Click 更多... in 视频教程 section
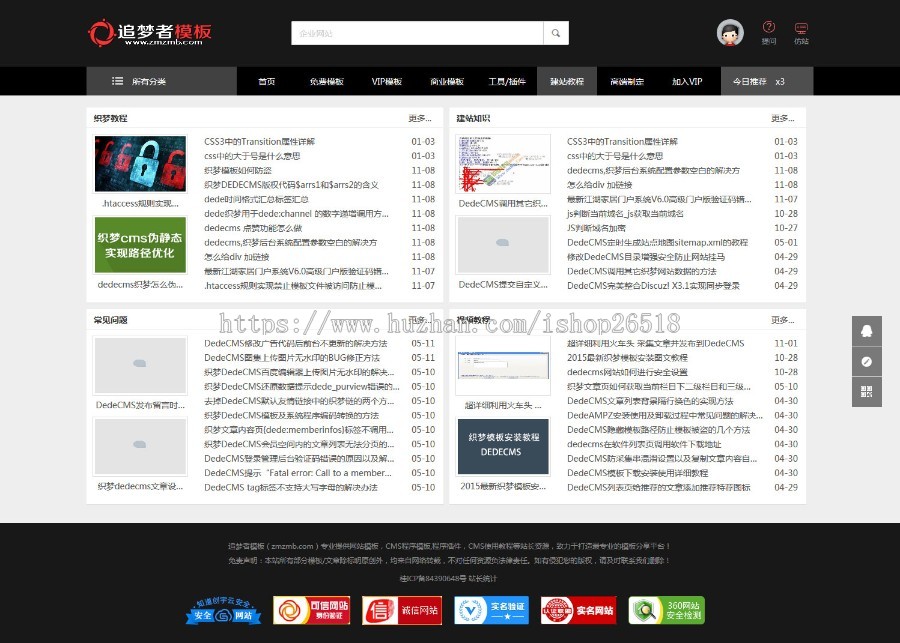 coord(782,320)
